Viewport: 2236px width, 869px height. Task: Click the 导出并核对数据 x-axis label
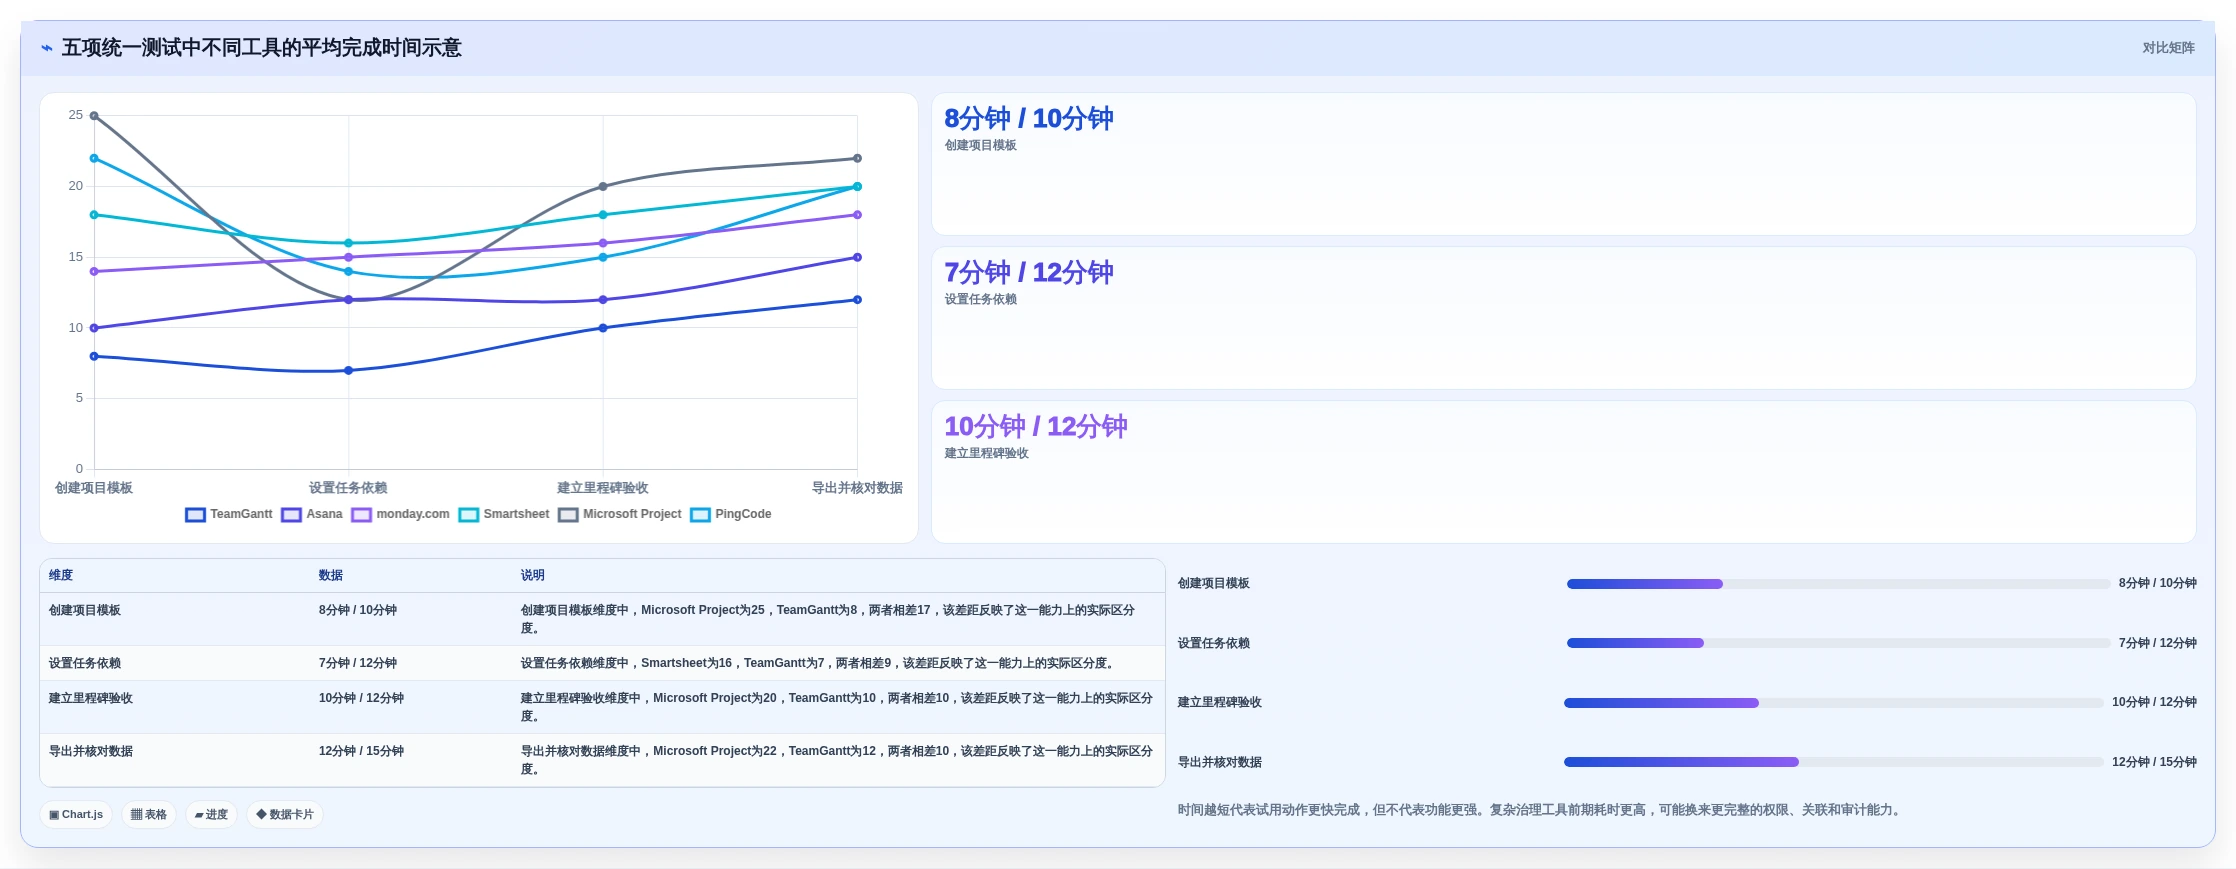[857, 488]
